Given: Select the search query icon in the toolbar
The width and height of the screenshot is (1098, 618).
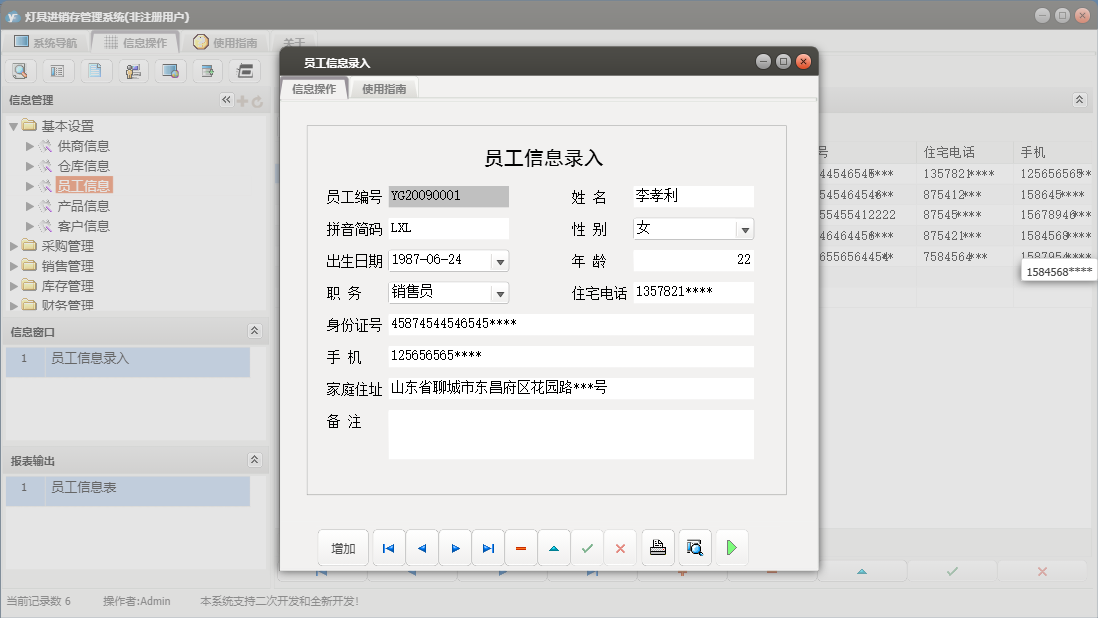Looking at the screenshot, I should tap(21, 71).
